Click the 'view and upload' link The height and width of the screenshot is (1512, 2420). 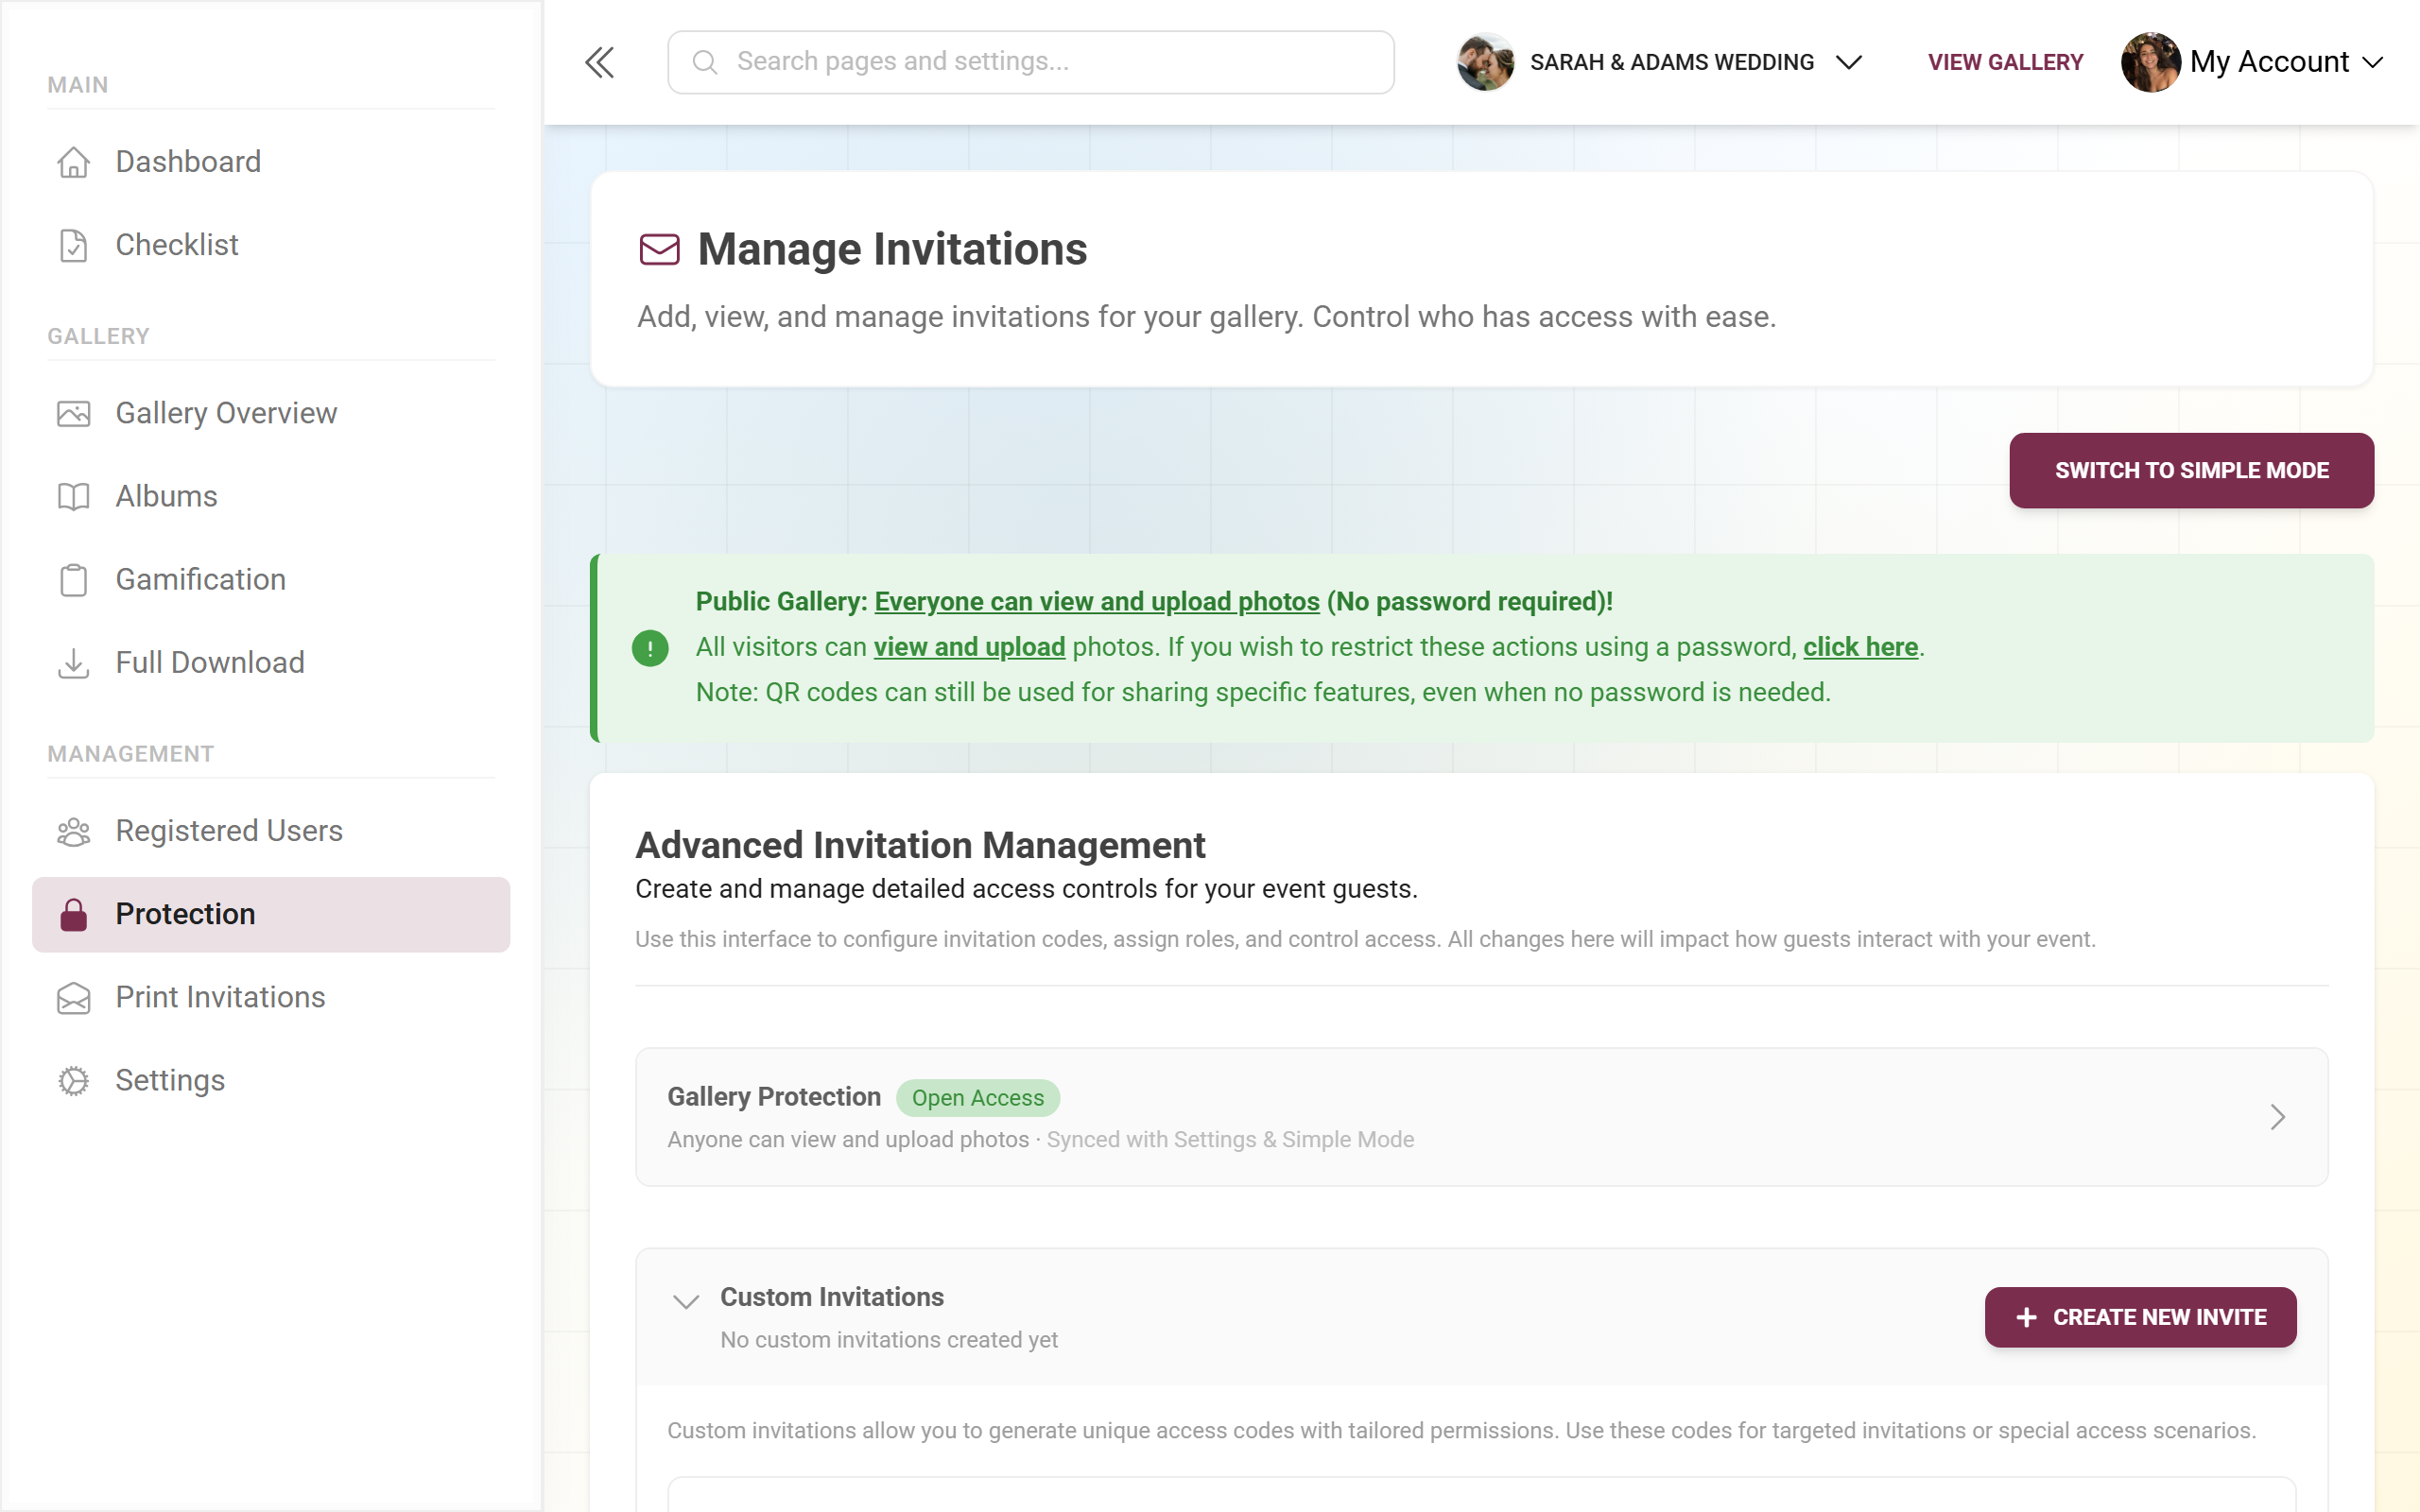969,648
